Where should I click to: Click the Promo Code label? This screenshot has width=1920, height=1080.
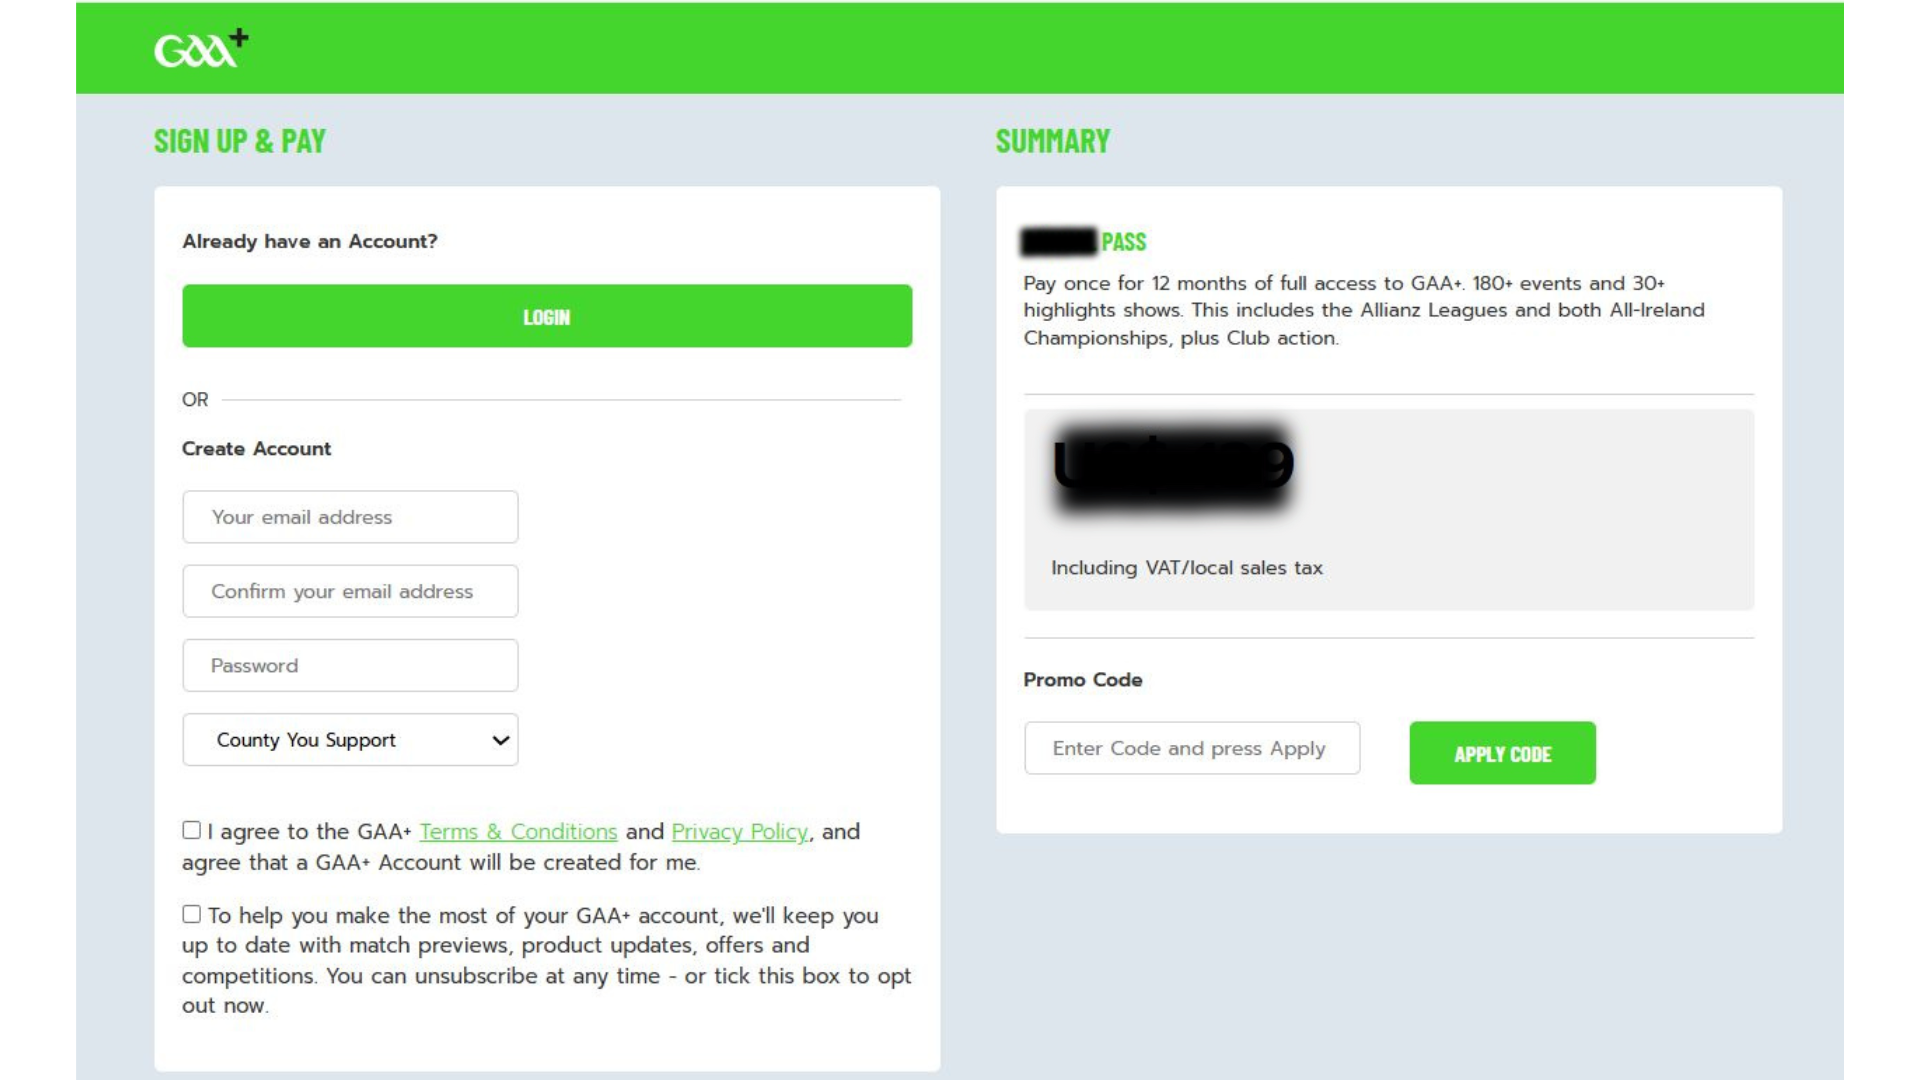pos(1083,680)
